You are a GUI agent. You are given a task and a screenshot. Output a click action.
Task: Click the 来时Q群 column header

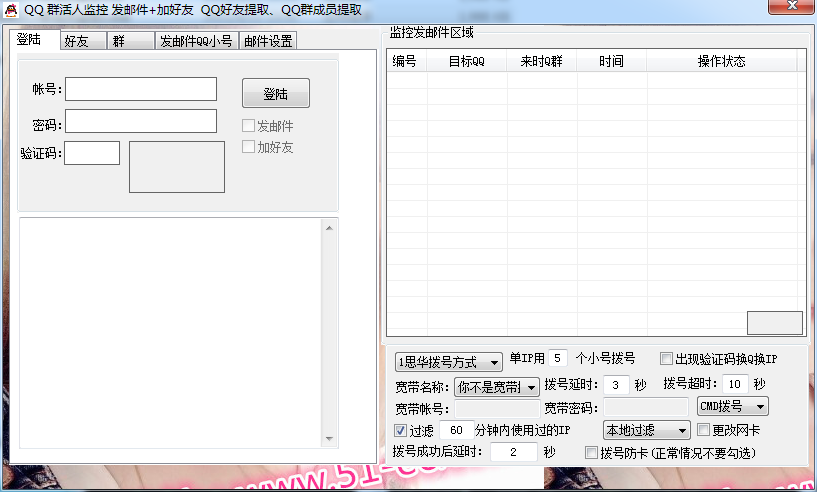[542, 61]
